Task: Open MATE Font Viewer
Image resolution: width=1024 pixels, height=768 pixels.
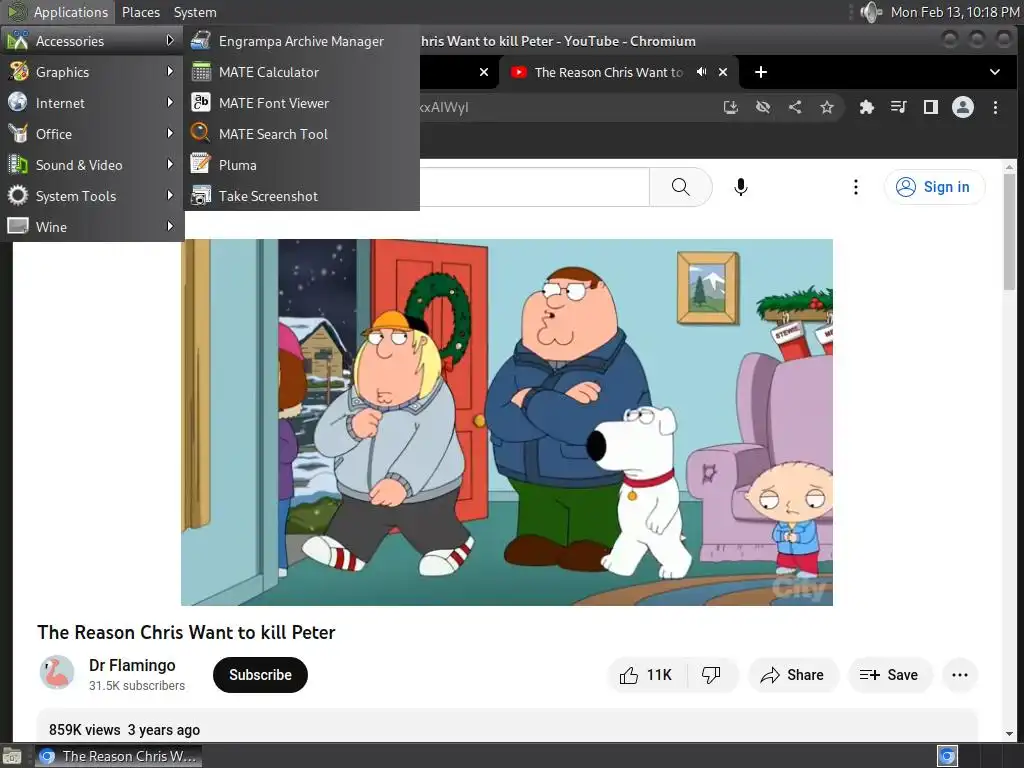Action: (301, 103)
